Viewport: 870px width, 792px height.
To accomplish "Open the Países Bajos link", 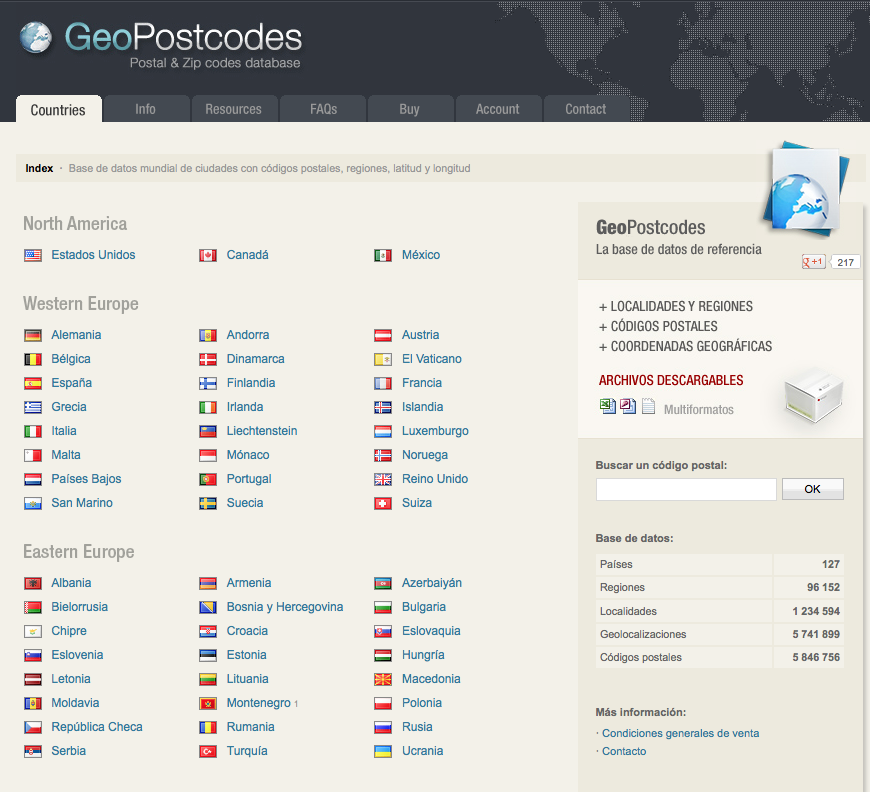I will point(86,478).
